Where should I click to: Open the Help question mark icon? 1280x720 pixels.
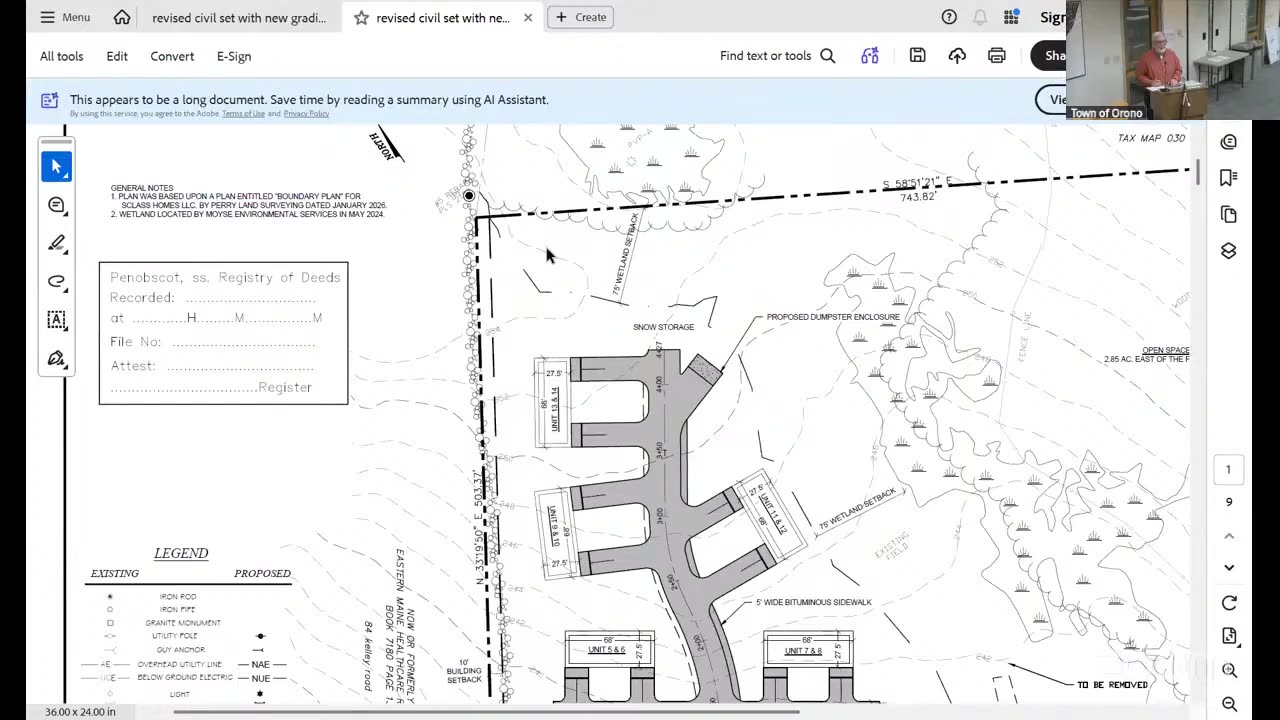click(949, 17)
